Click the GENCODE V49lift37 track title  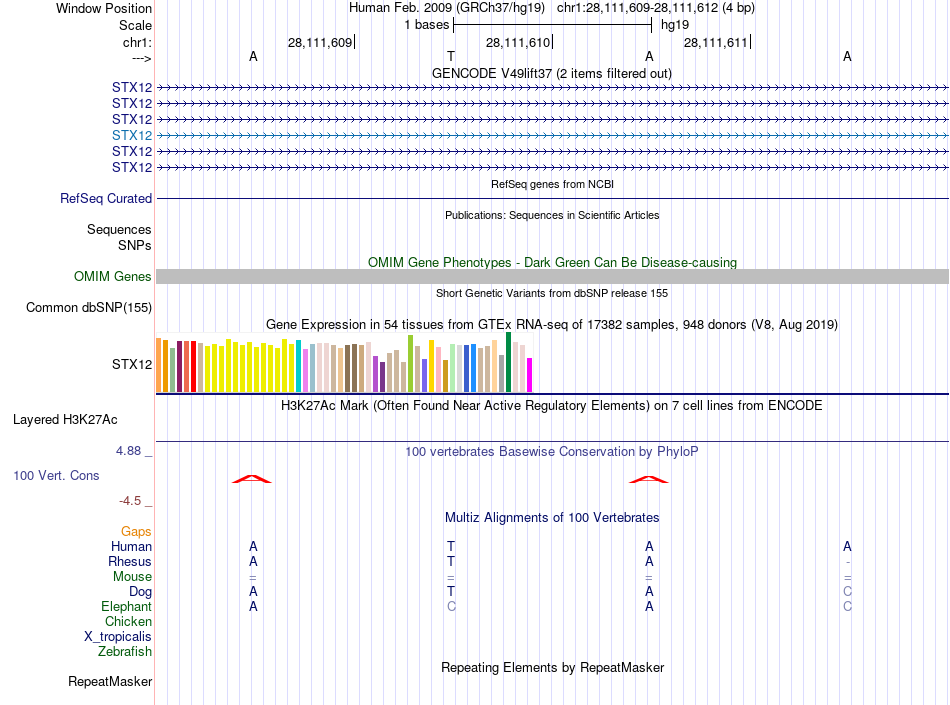[552, 73]
